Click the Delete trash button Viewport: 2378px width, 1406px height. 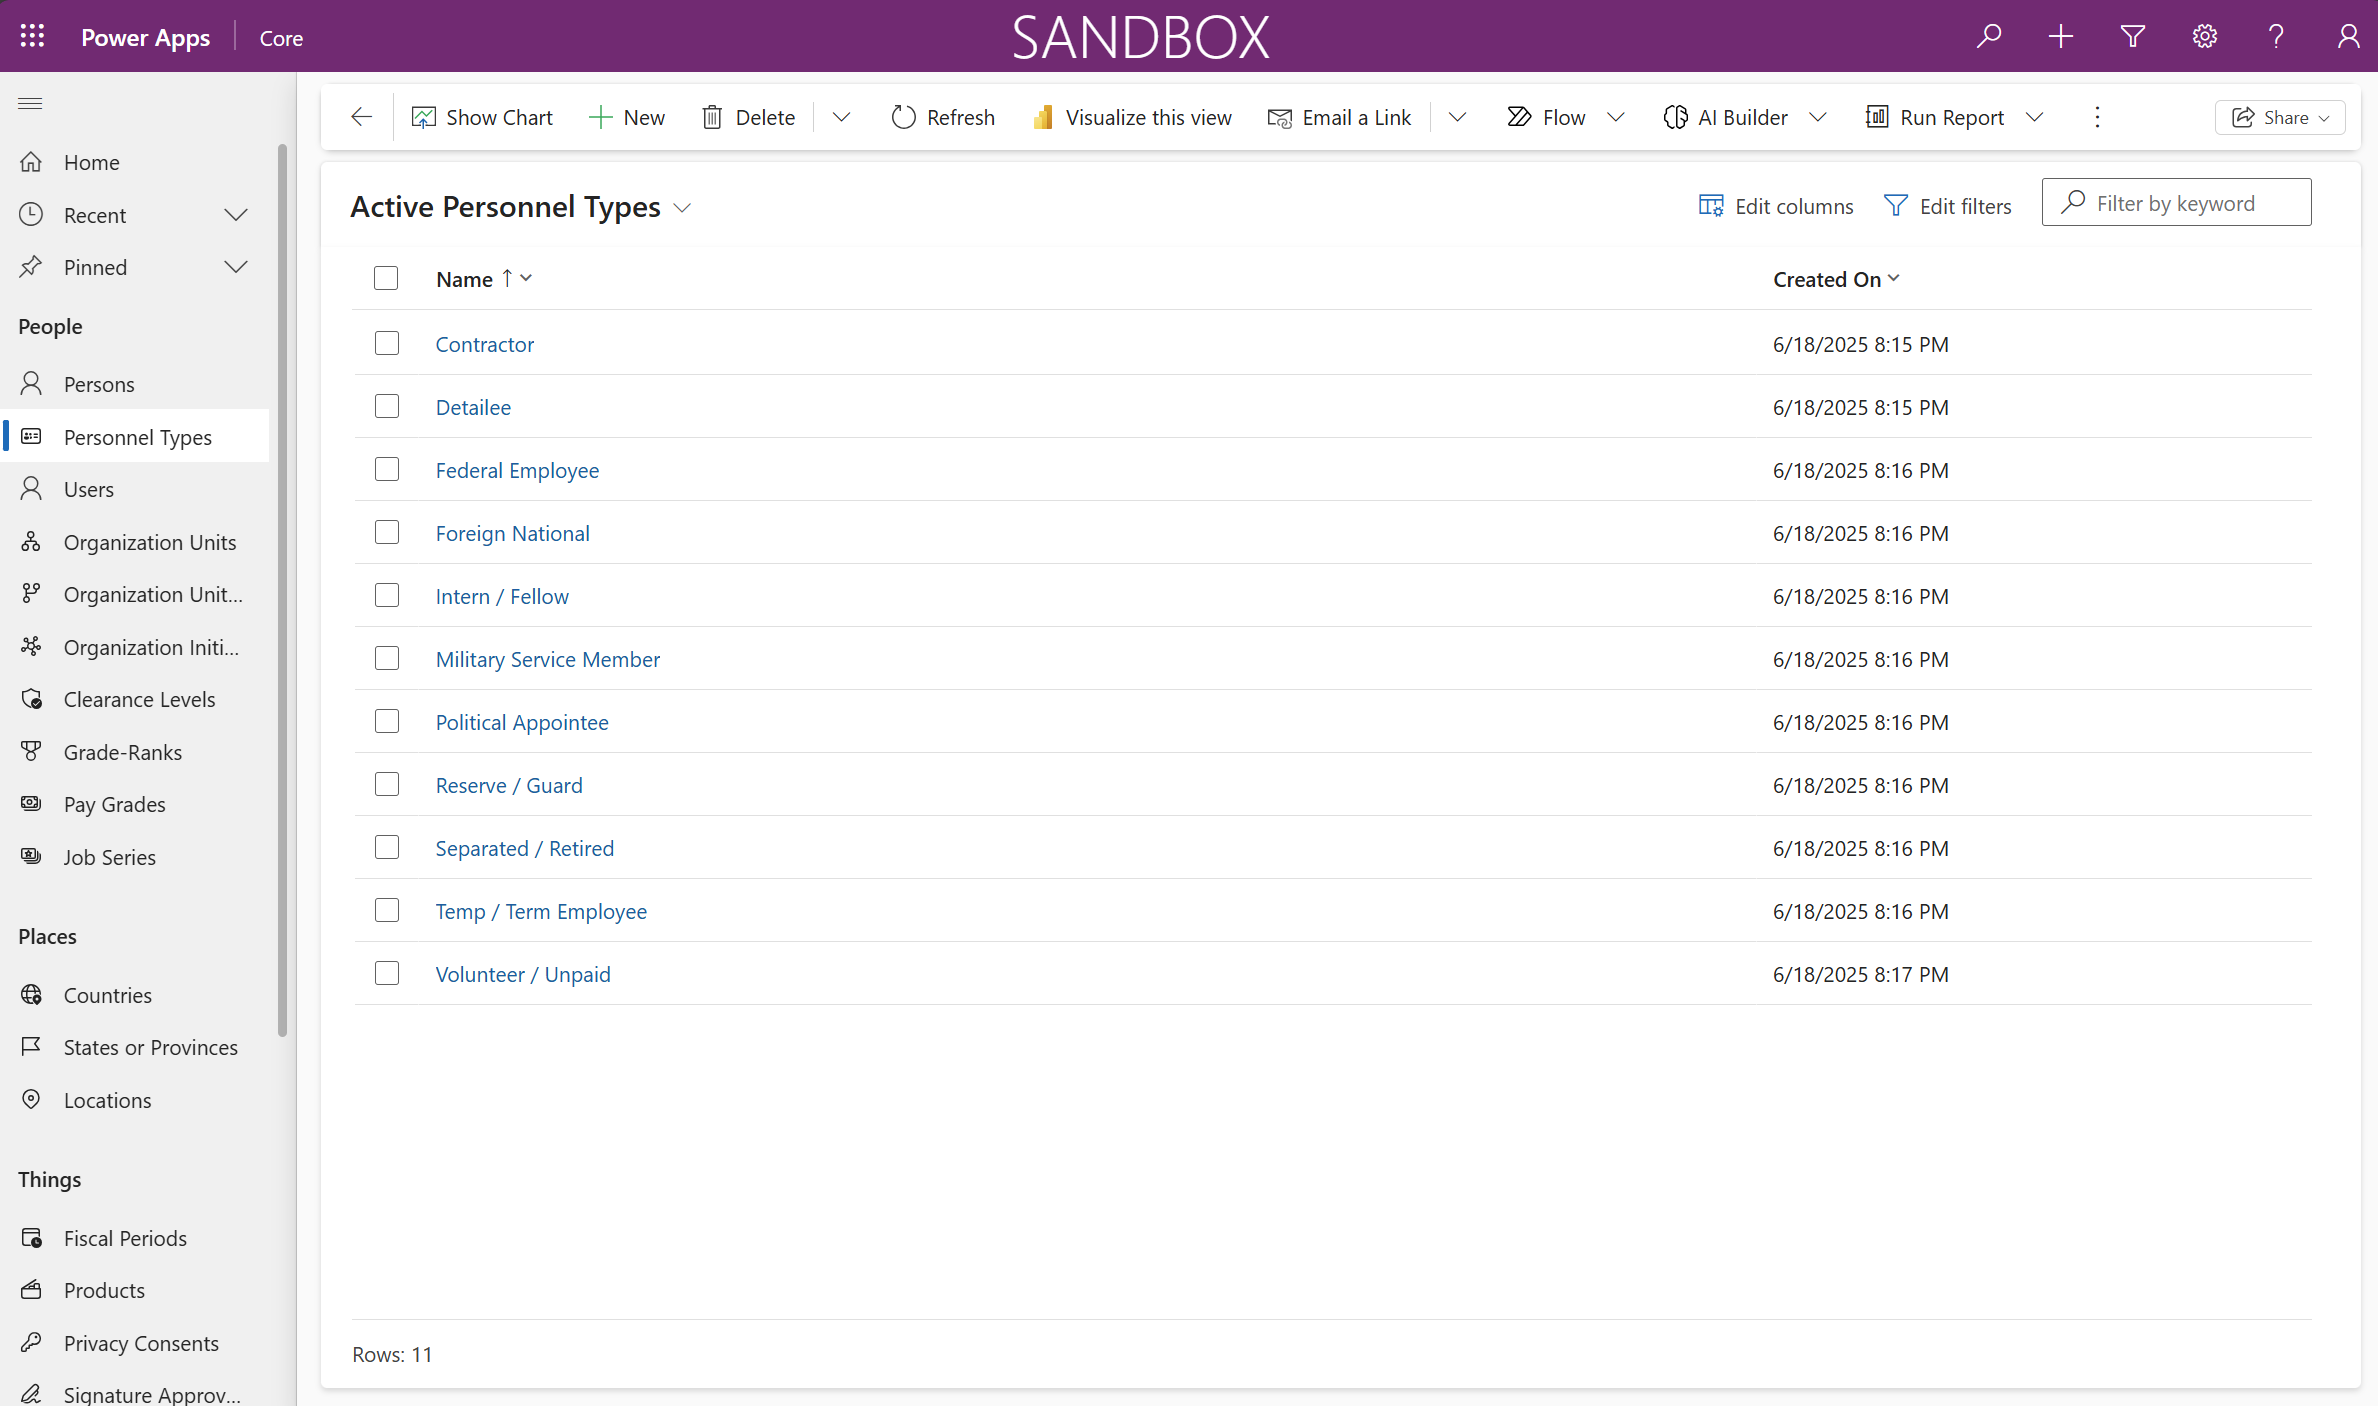pos(749,117)
